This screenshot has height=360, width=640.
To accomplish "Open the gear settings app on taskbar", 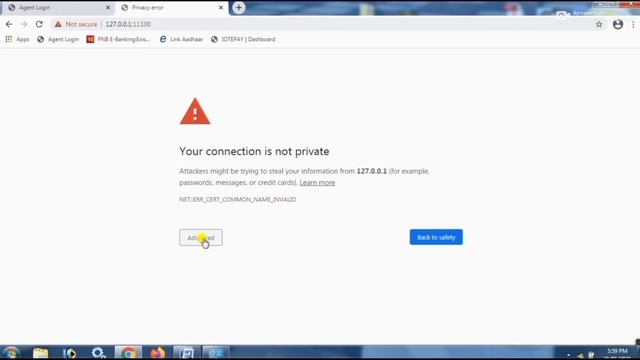I will tap(98, 353).
